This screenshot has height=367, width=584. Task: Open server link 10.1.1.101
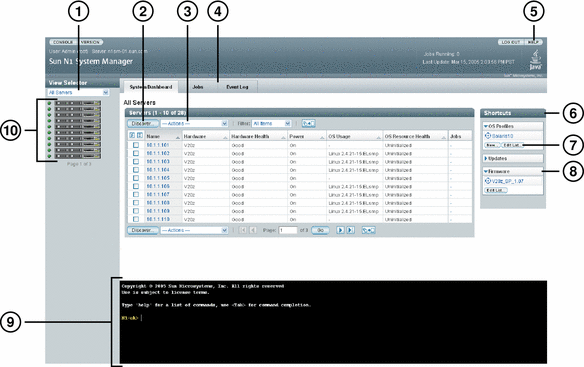[x=158, y=145]
